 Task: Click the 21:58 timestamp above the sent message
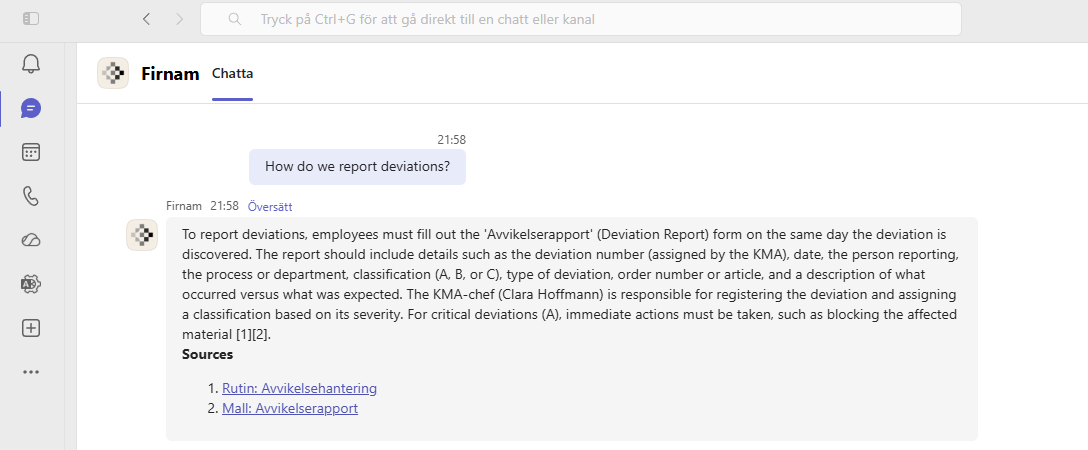[x=452, y=140]
